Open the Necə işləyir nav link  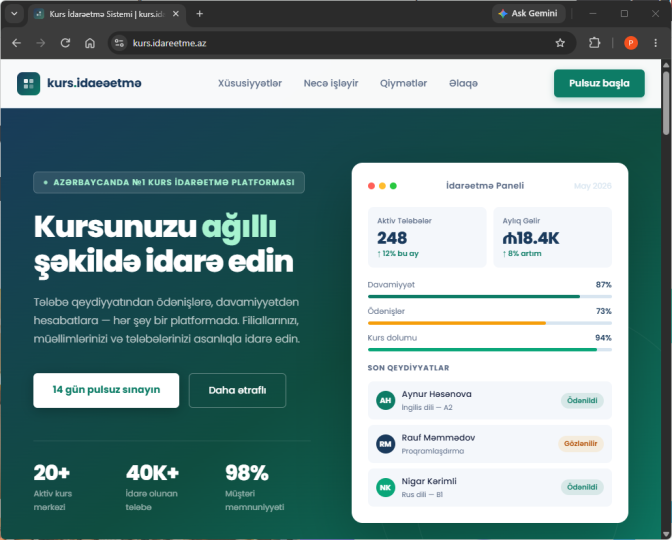(331, 83)
